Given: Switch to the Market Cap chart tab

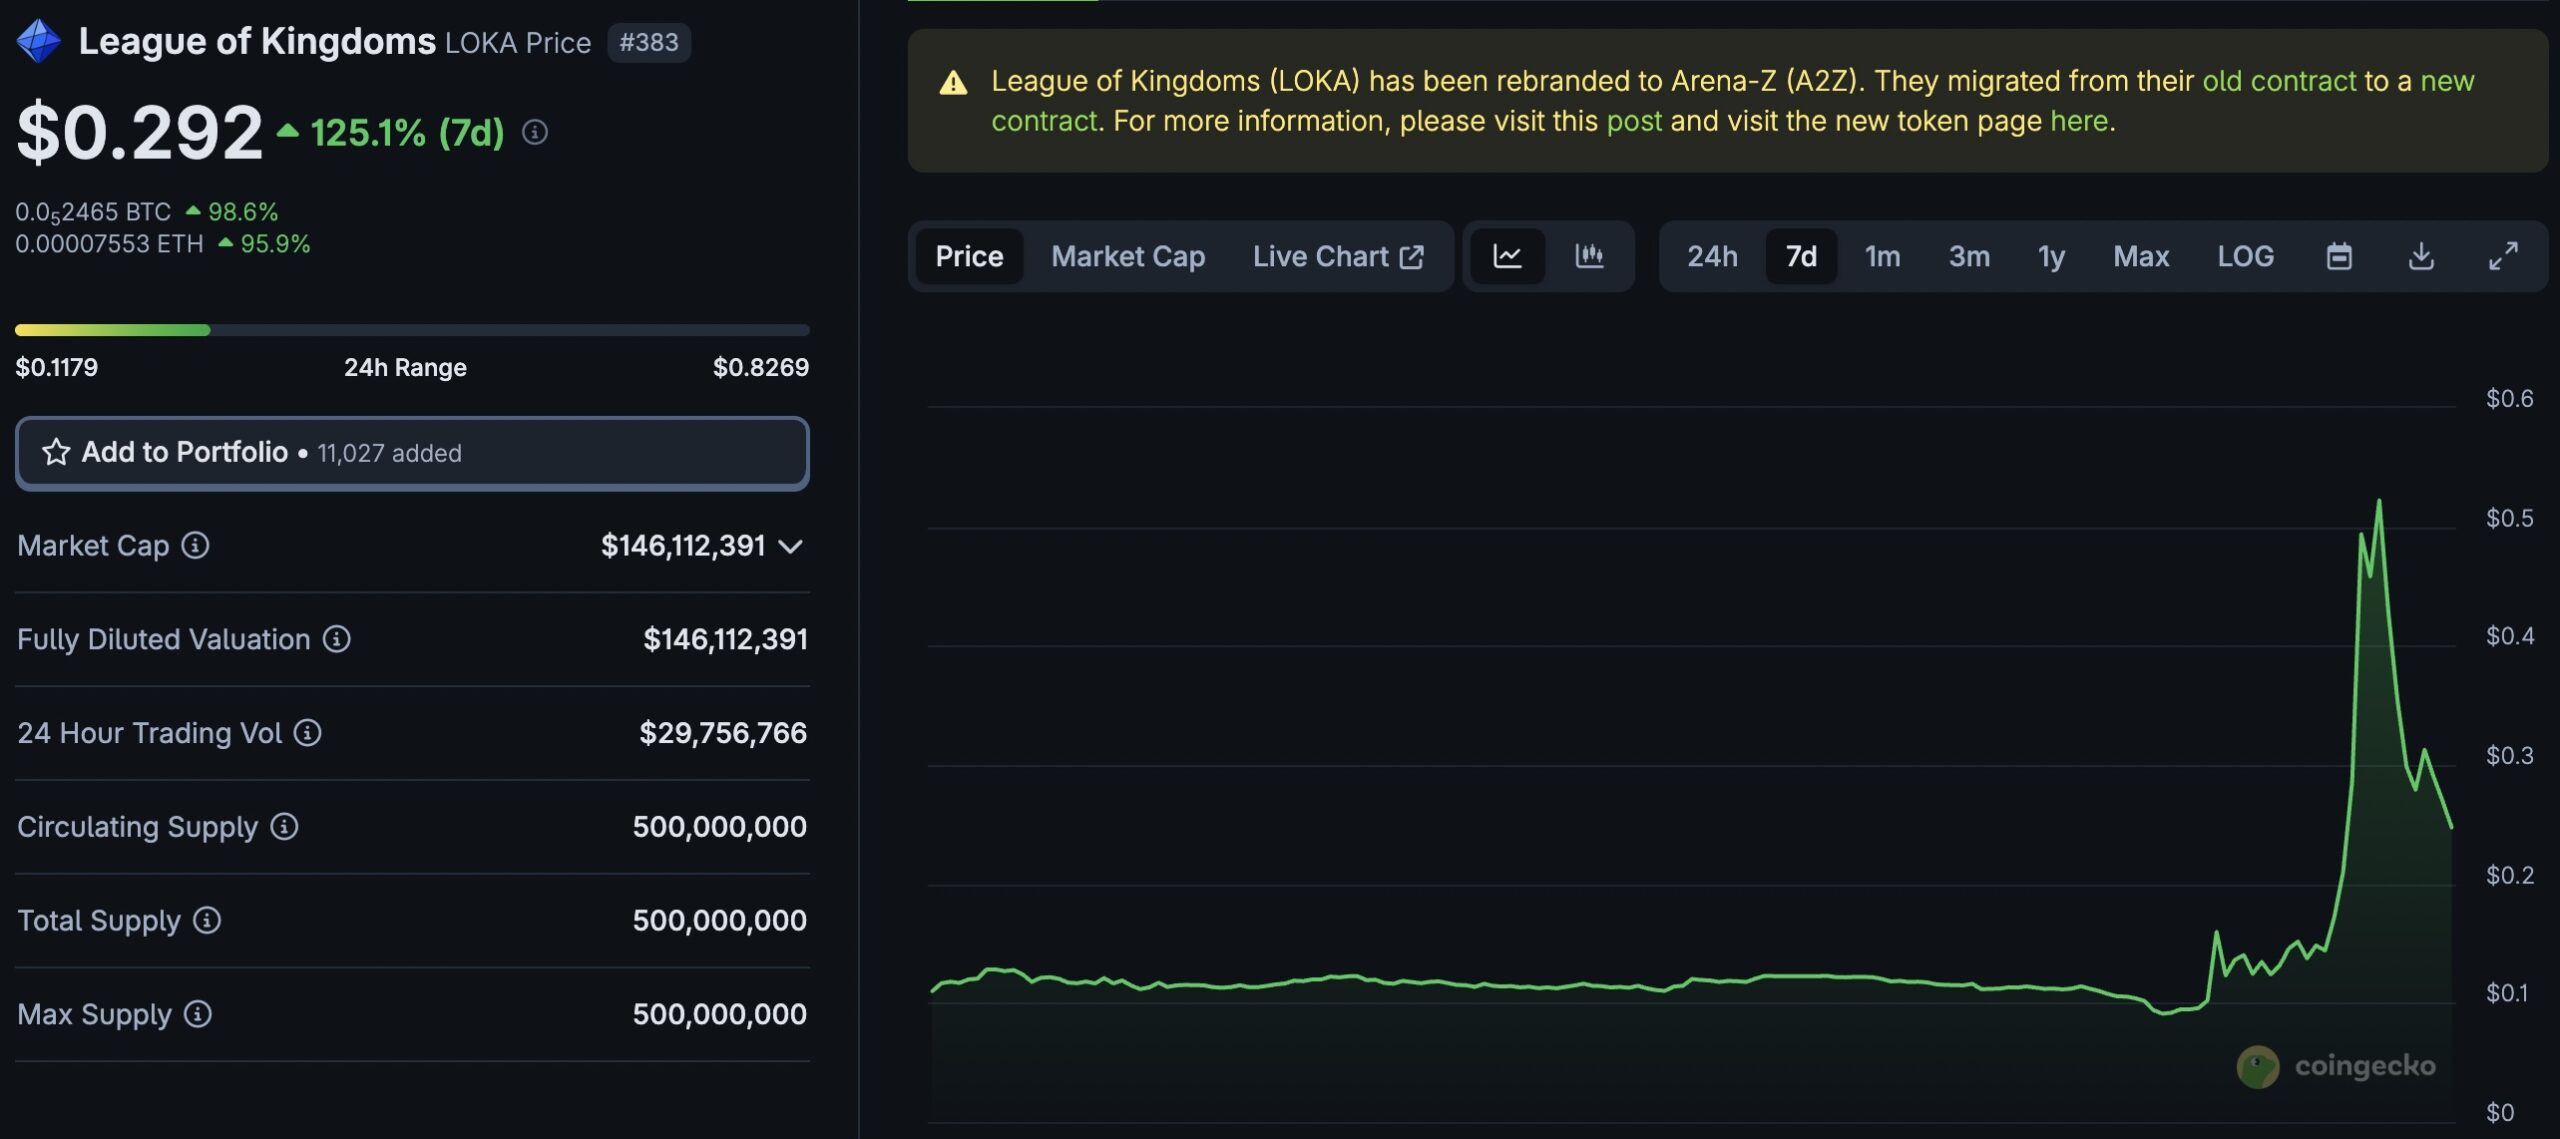Looking at the screenshot, I should coord(1128,256).
